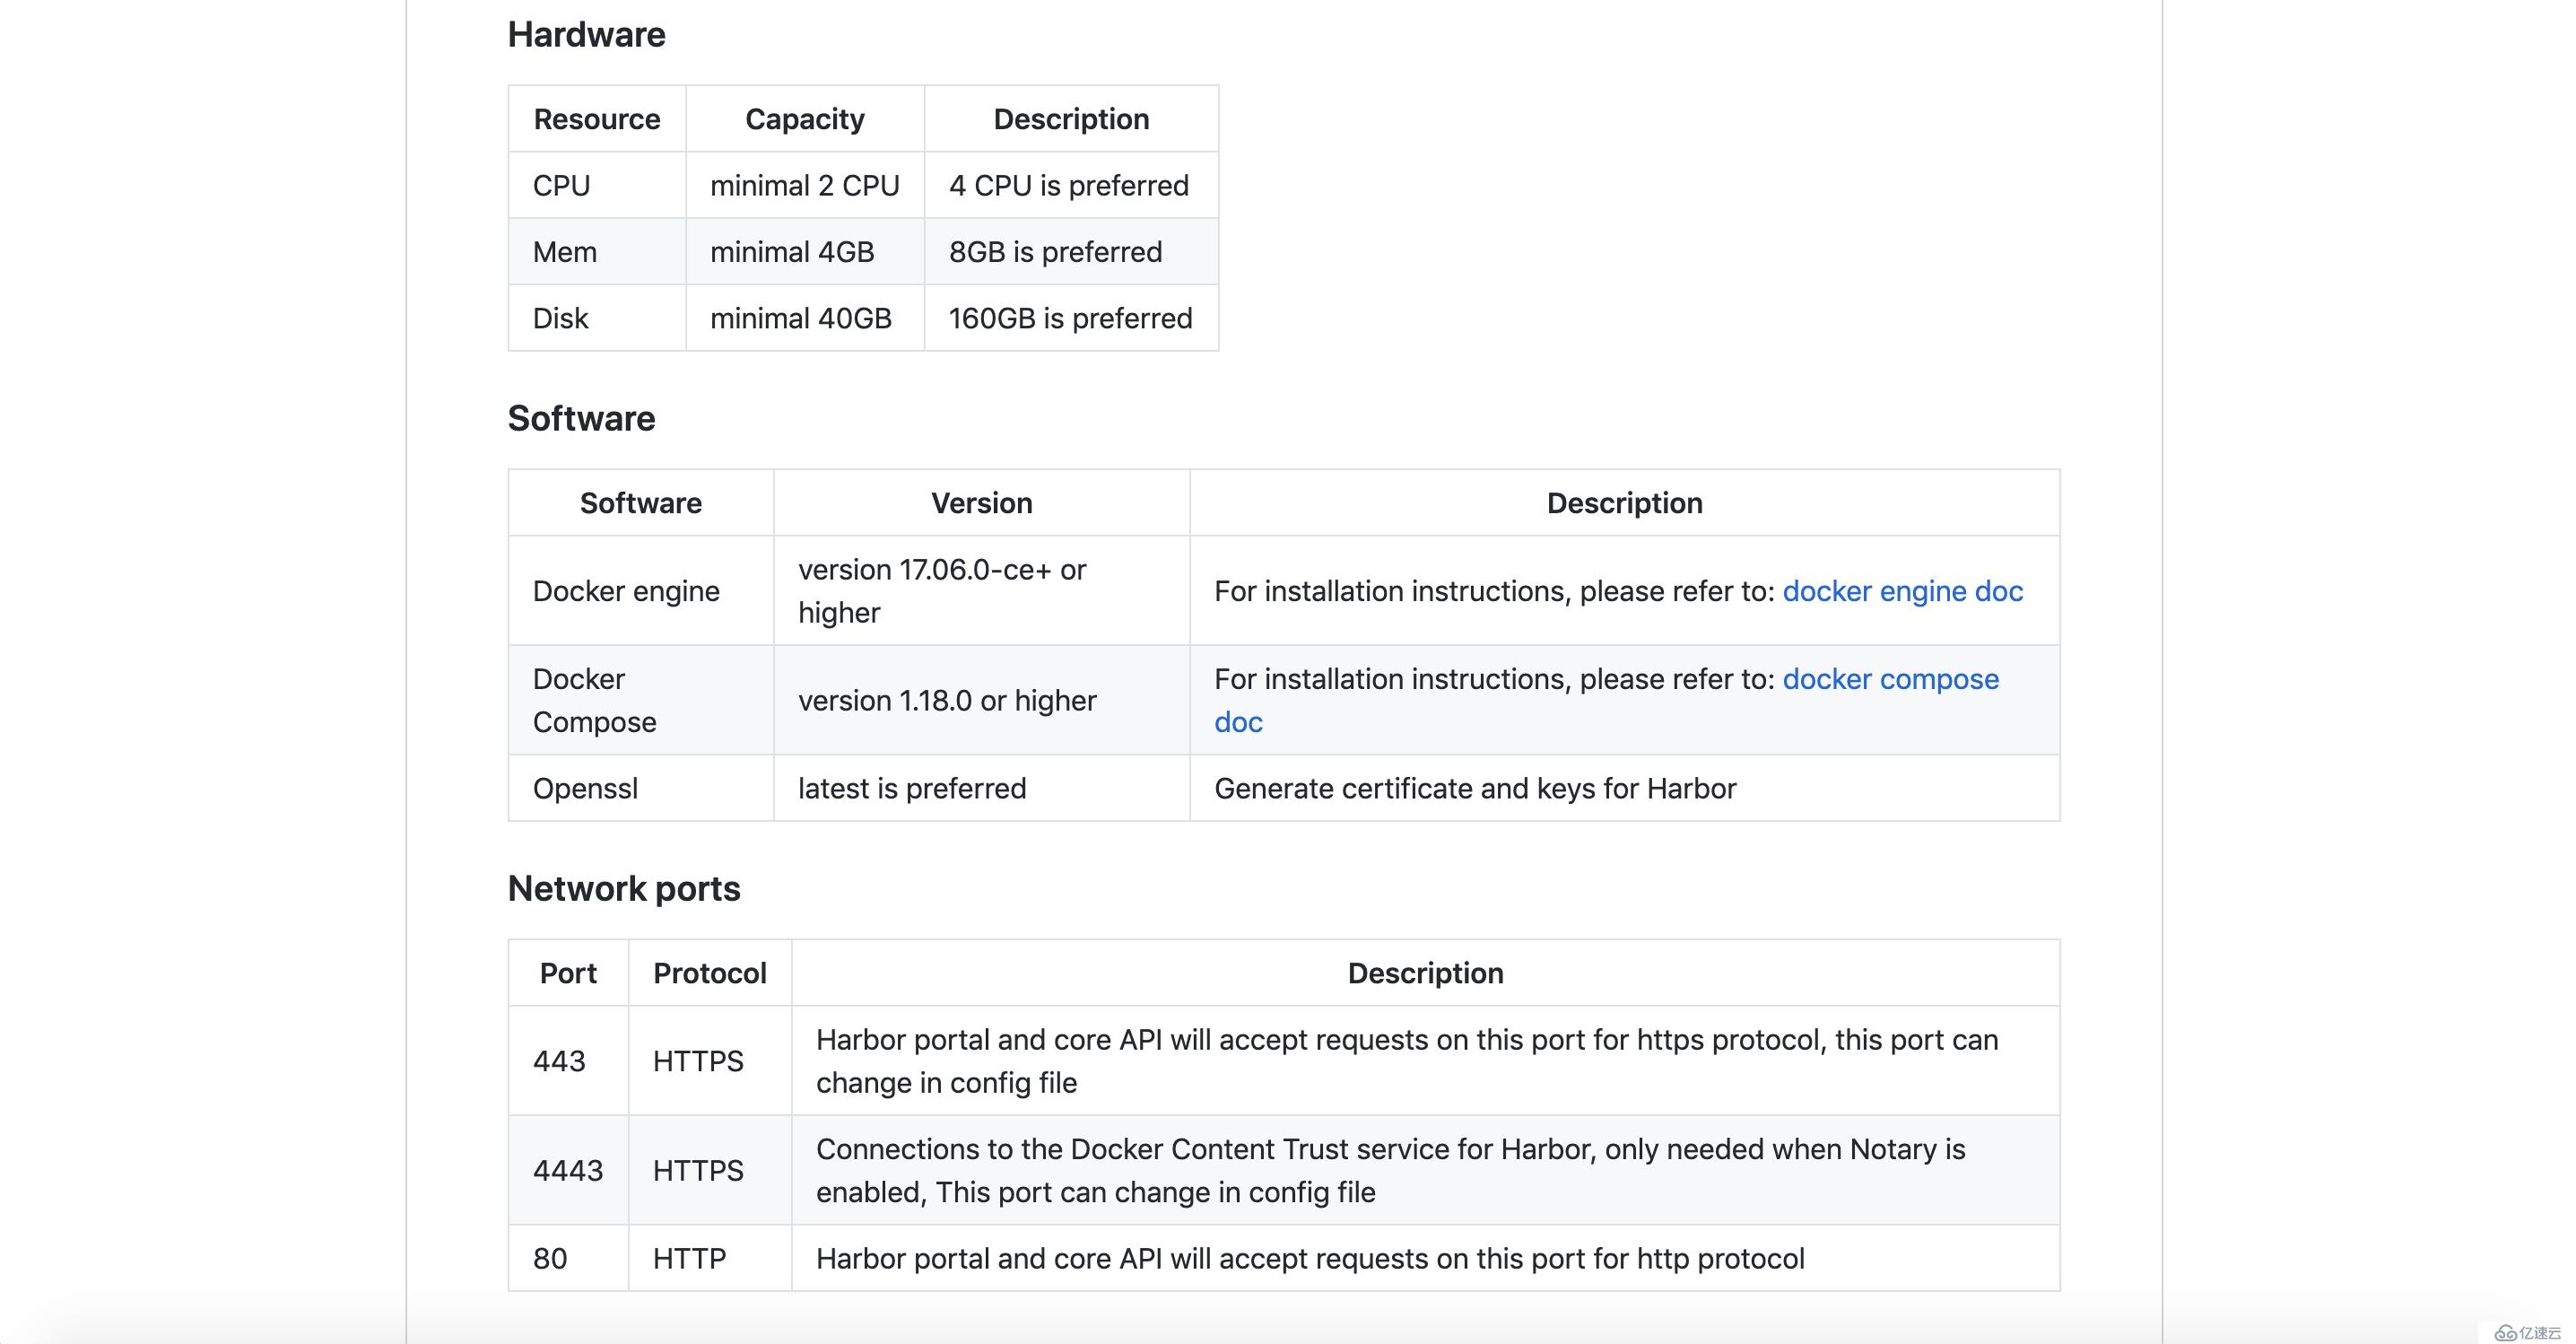Click the 'minimal 40GB' cell
This screenshot has width=2576, height=1344.
pyautogui.click(x=805, y=318)
